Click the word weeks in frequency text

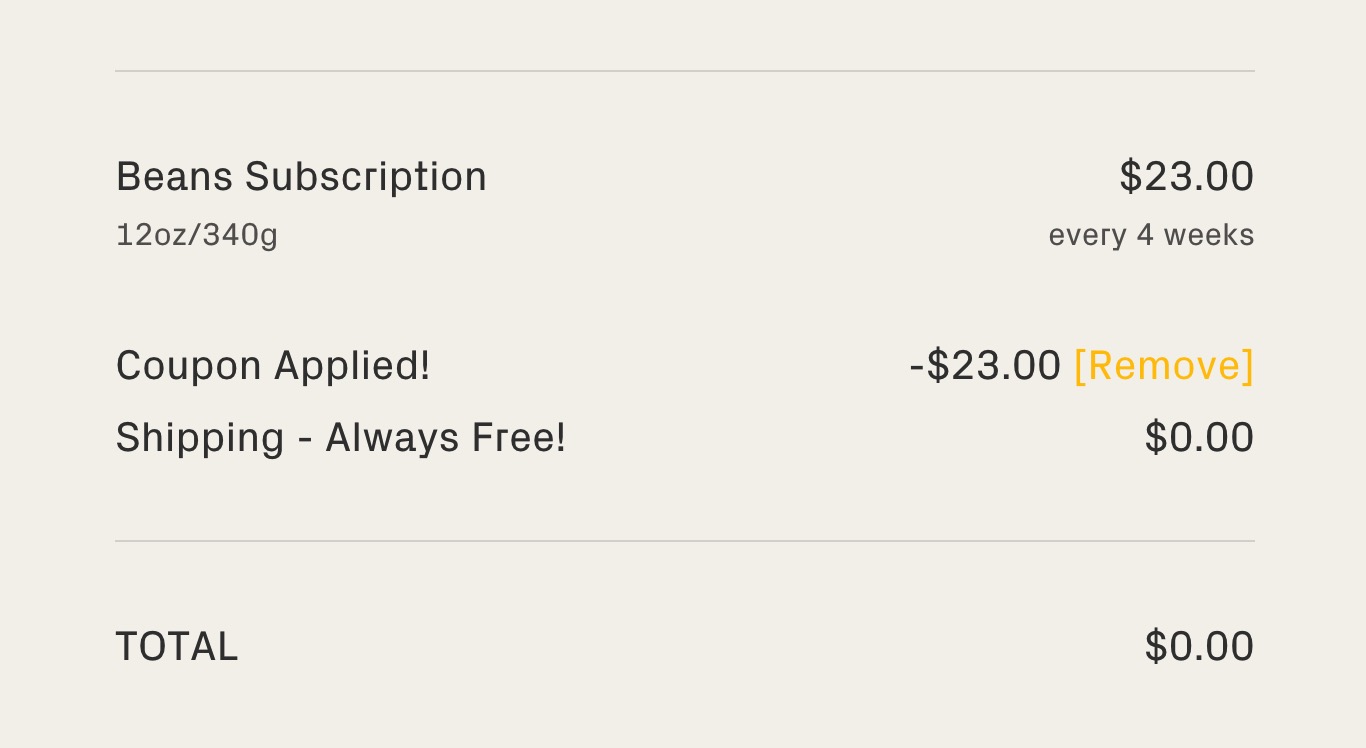click(x=1209, y=235)
